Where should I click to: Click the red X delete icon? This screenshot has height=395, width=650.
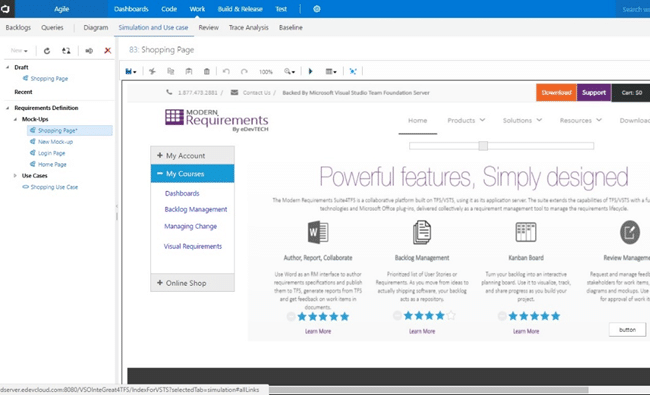[x=107, y=51]
